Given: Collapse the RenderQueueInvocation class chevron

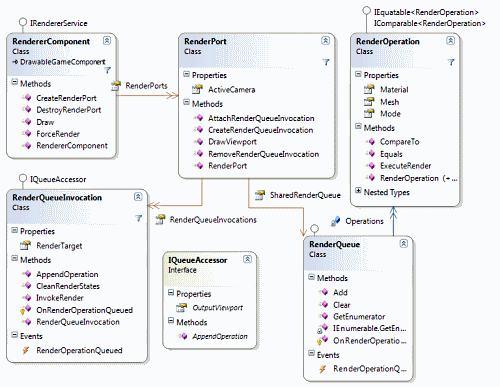Looking at the screenshot, I should [x=138, y=197].
